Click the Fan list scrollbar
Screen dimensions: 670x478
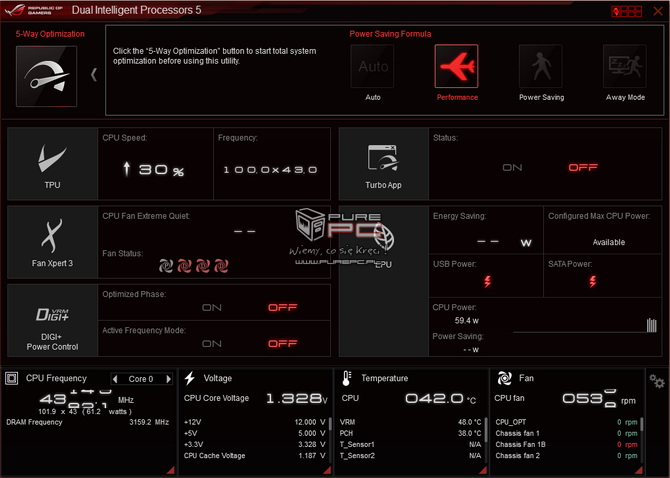tap(642, 424)
